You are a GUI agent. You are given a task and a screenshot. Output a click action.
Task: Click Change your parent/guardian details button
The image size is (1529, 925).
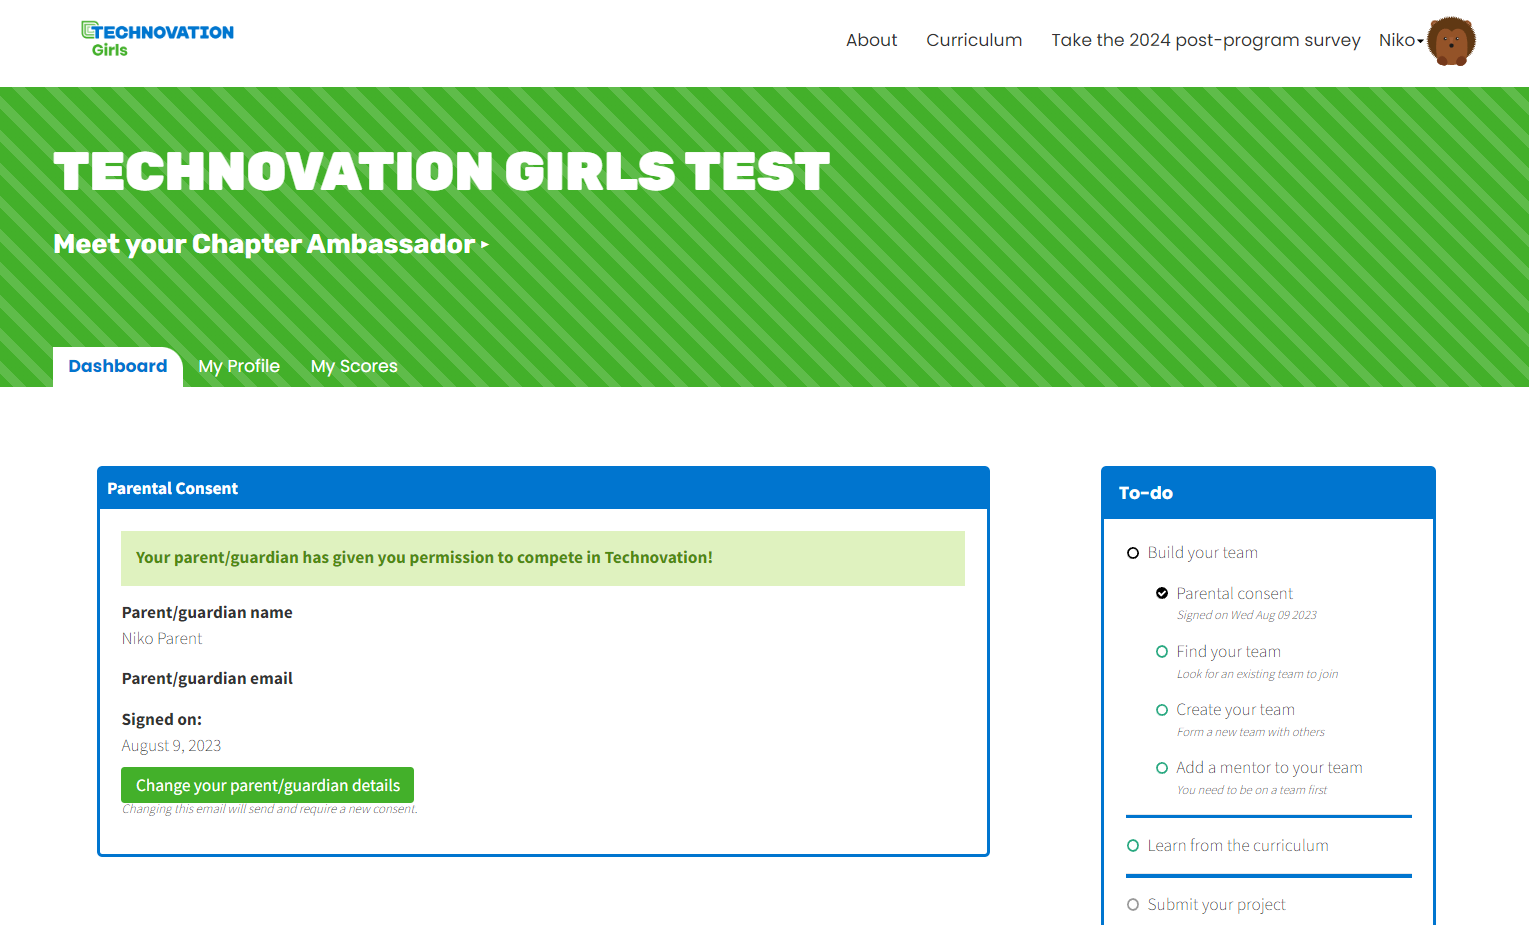(x=267, y=785)
